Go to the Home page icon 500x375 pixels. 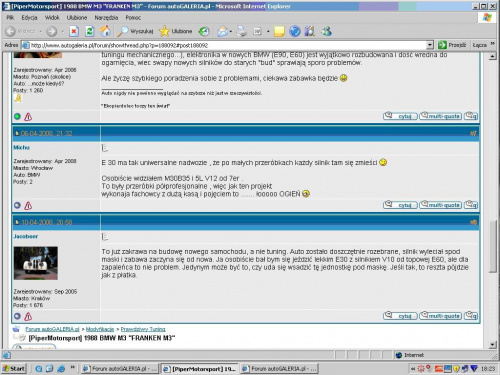click(x=105, y=31)
